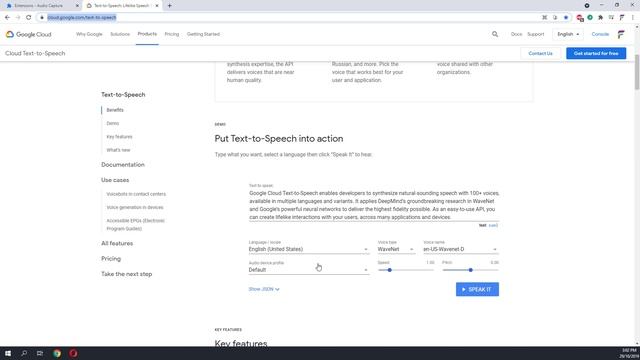Open the Console link

pyautogui.click(x=600, y=34)
